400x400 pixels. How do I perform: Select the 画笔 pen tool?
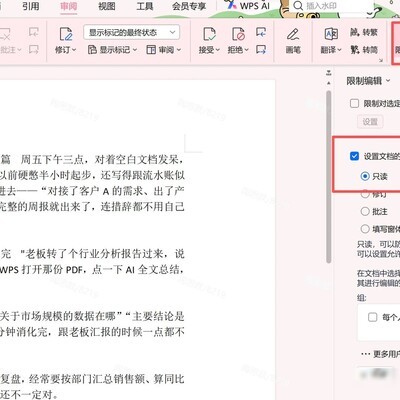293,34
